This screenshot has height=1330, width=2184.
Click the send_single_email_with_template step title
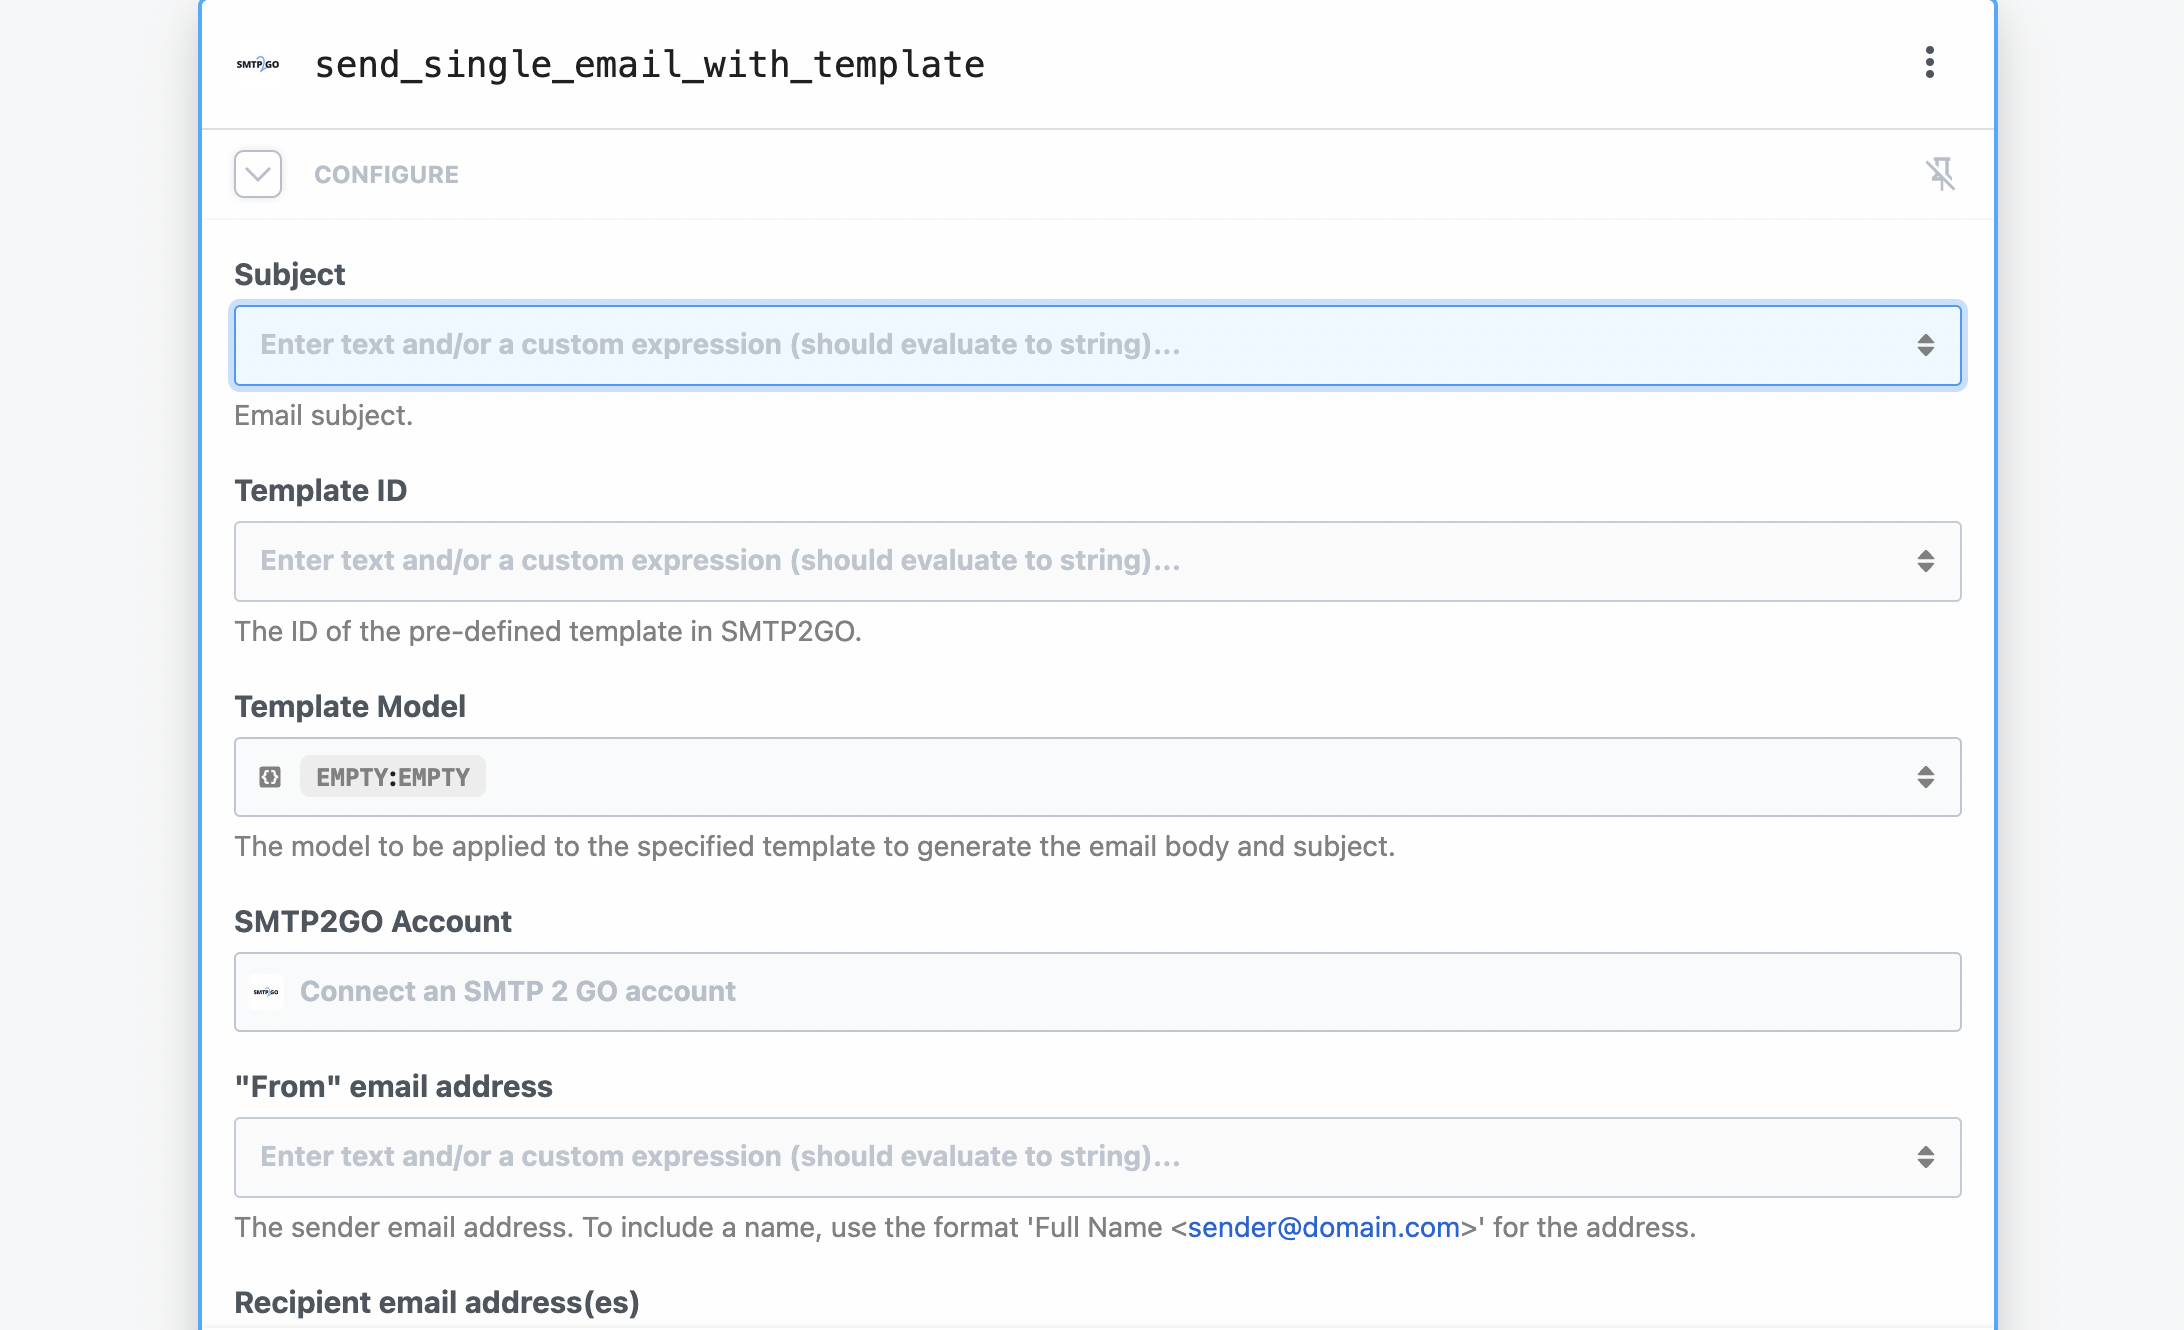649,64
